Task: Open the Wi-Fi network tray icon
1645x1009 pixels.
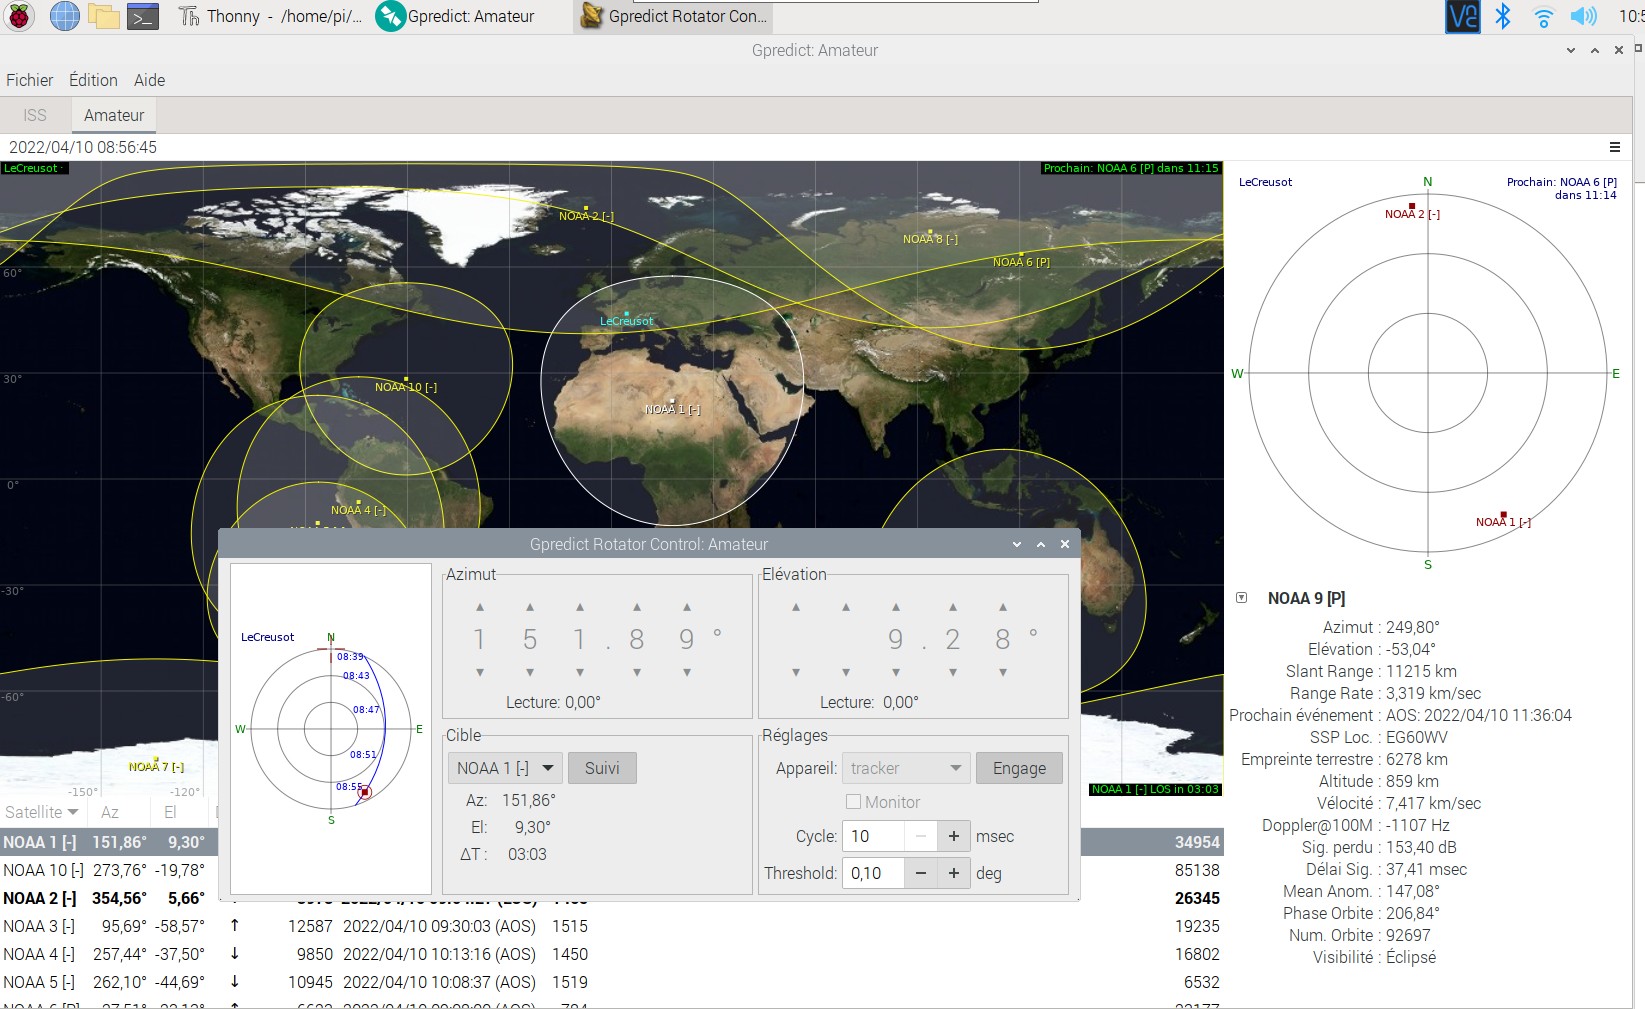Action: pos(1543,17)
